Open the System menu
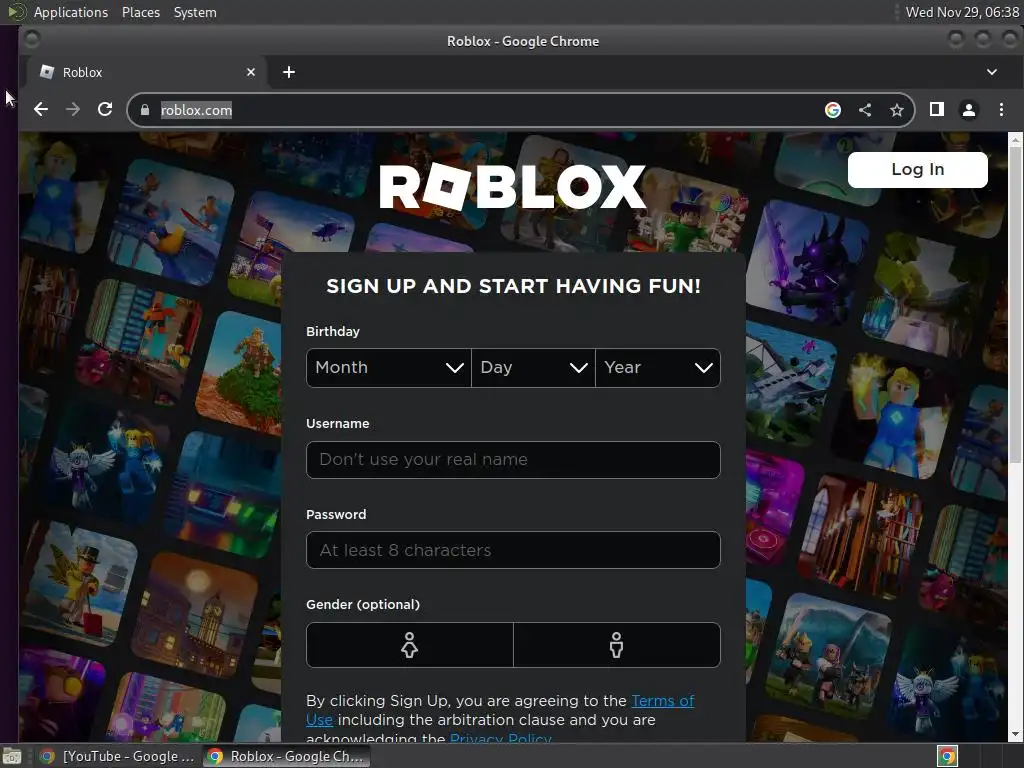Viewport: 1024px width, 768px height. click(x=195, y=12)
